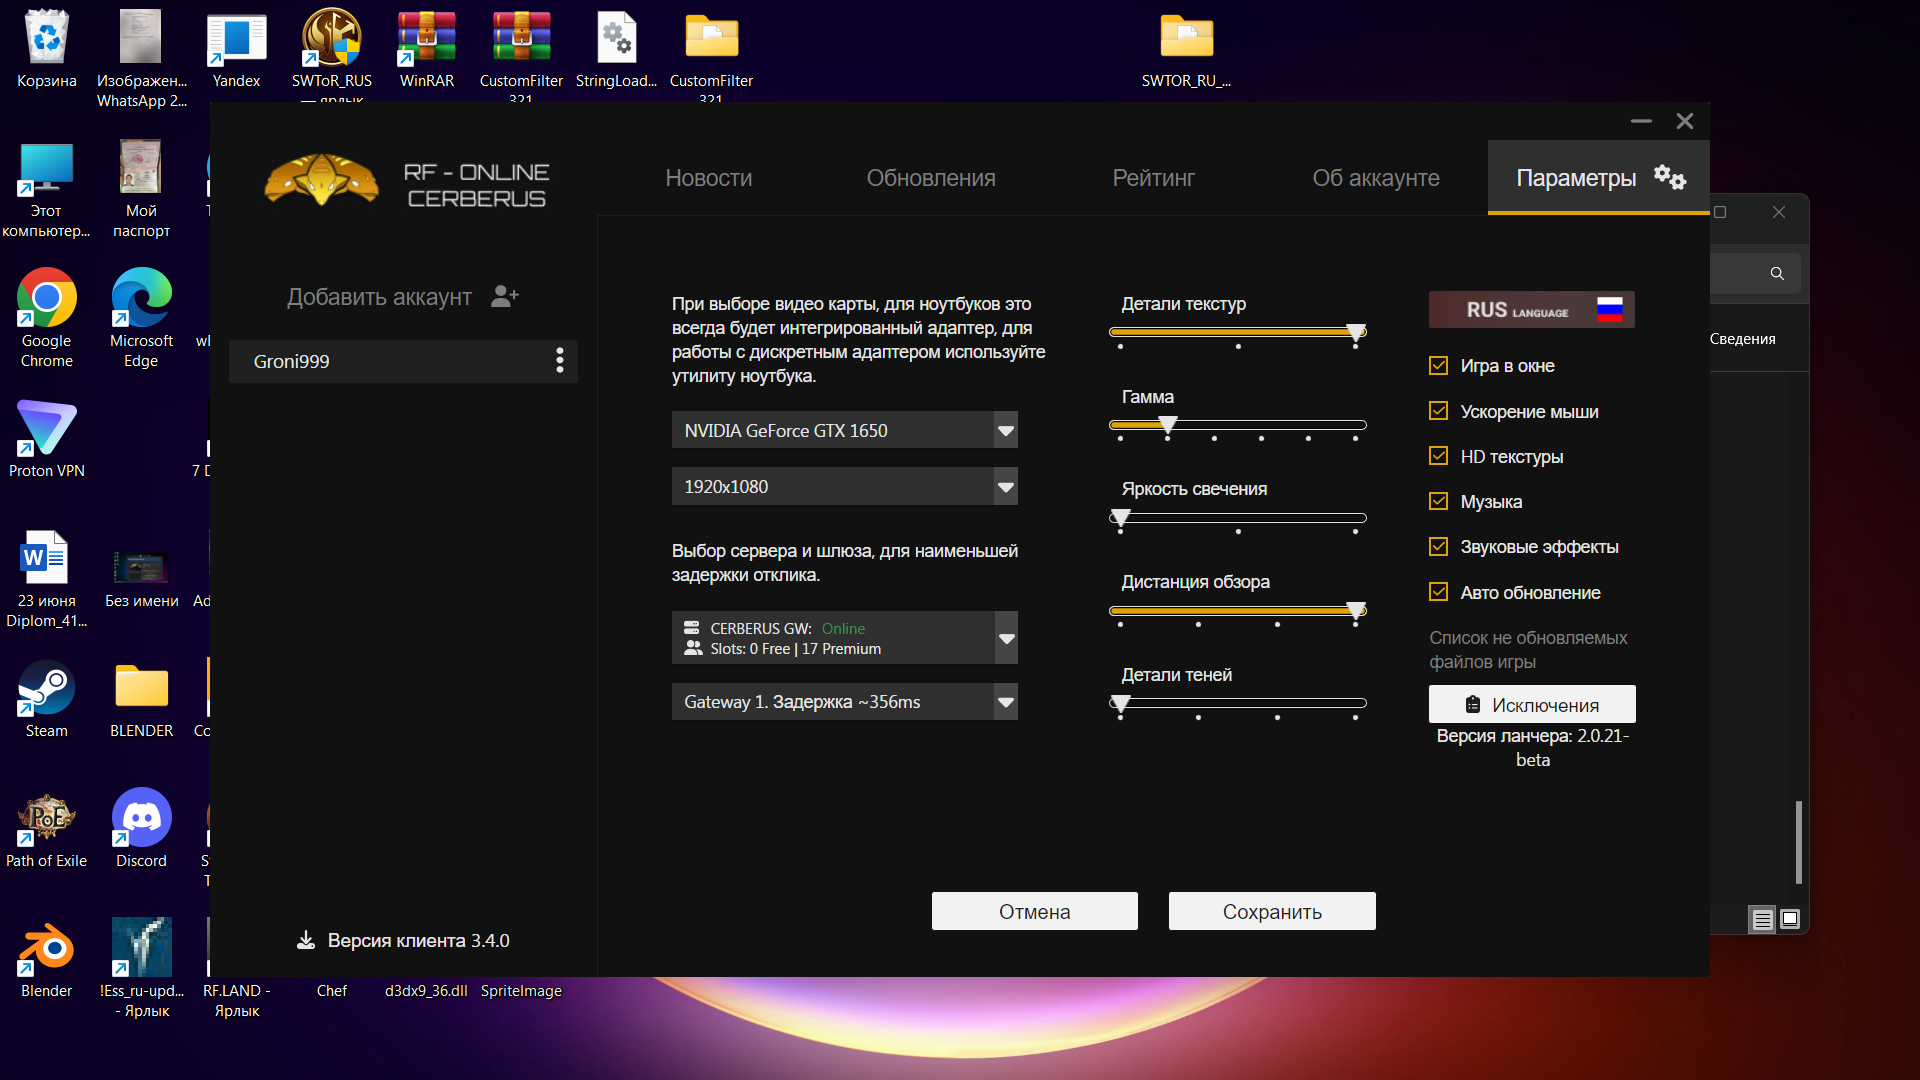This screenshot has height=1080, width=1920.
Task: Click Добавить аккаунт link
Action: pos(379,297)
